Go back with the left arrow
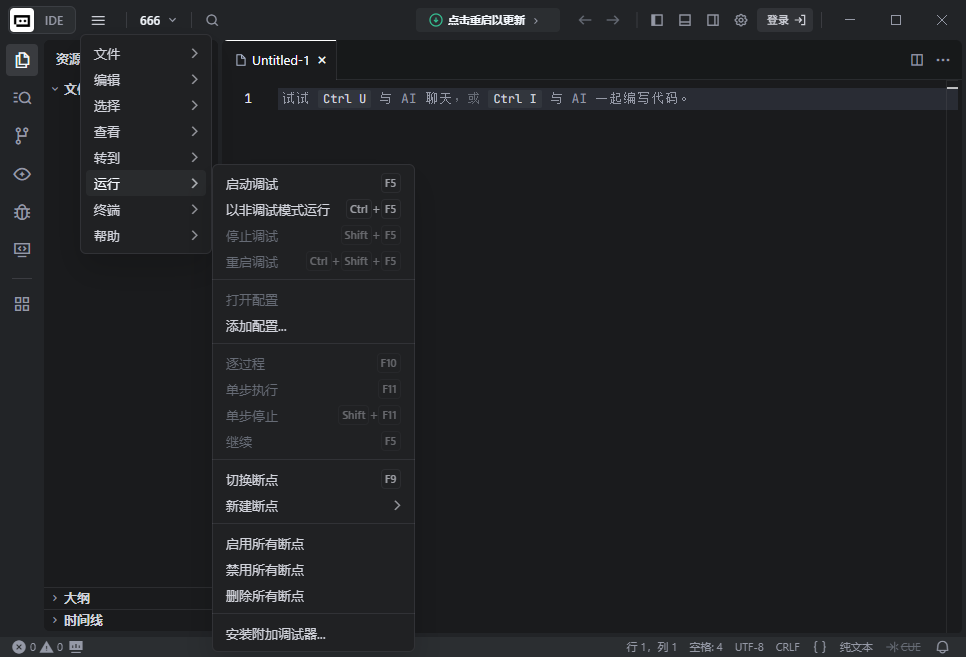The height and width of the screenshot is (657, 966). (585, 20)
